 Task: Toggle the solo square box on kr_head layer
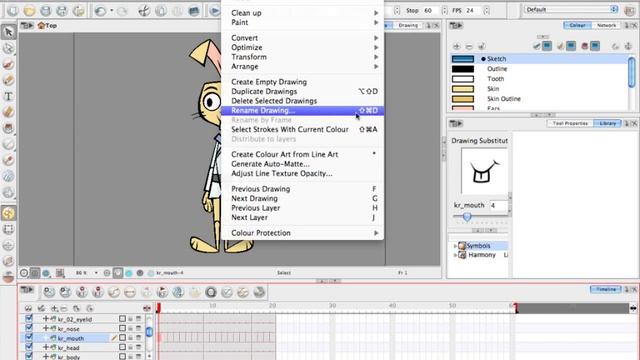tap(122, 347)
